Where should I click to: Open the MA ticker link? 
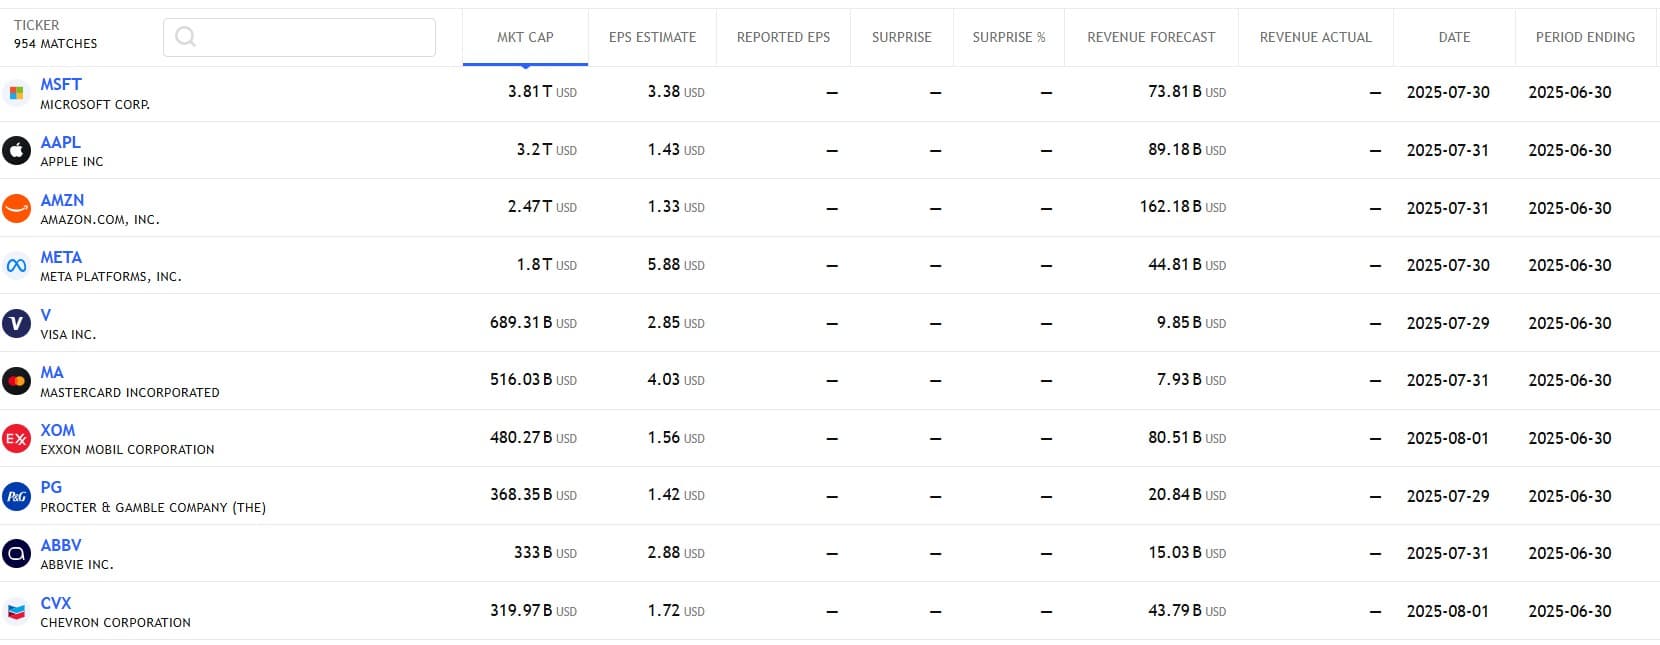point(51,372)
